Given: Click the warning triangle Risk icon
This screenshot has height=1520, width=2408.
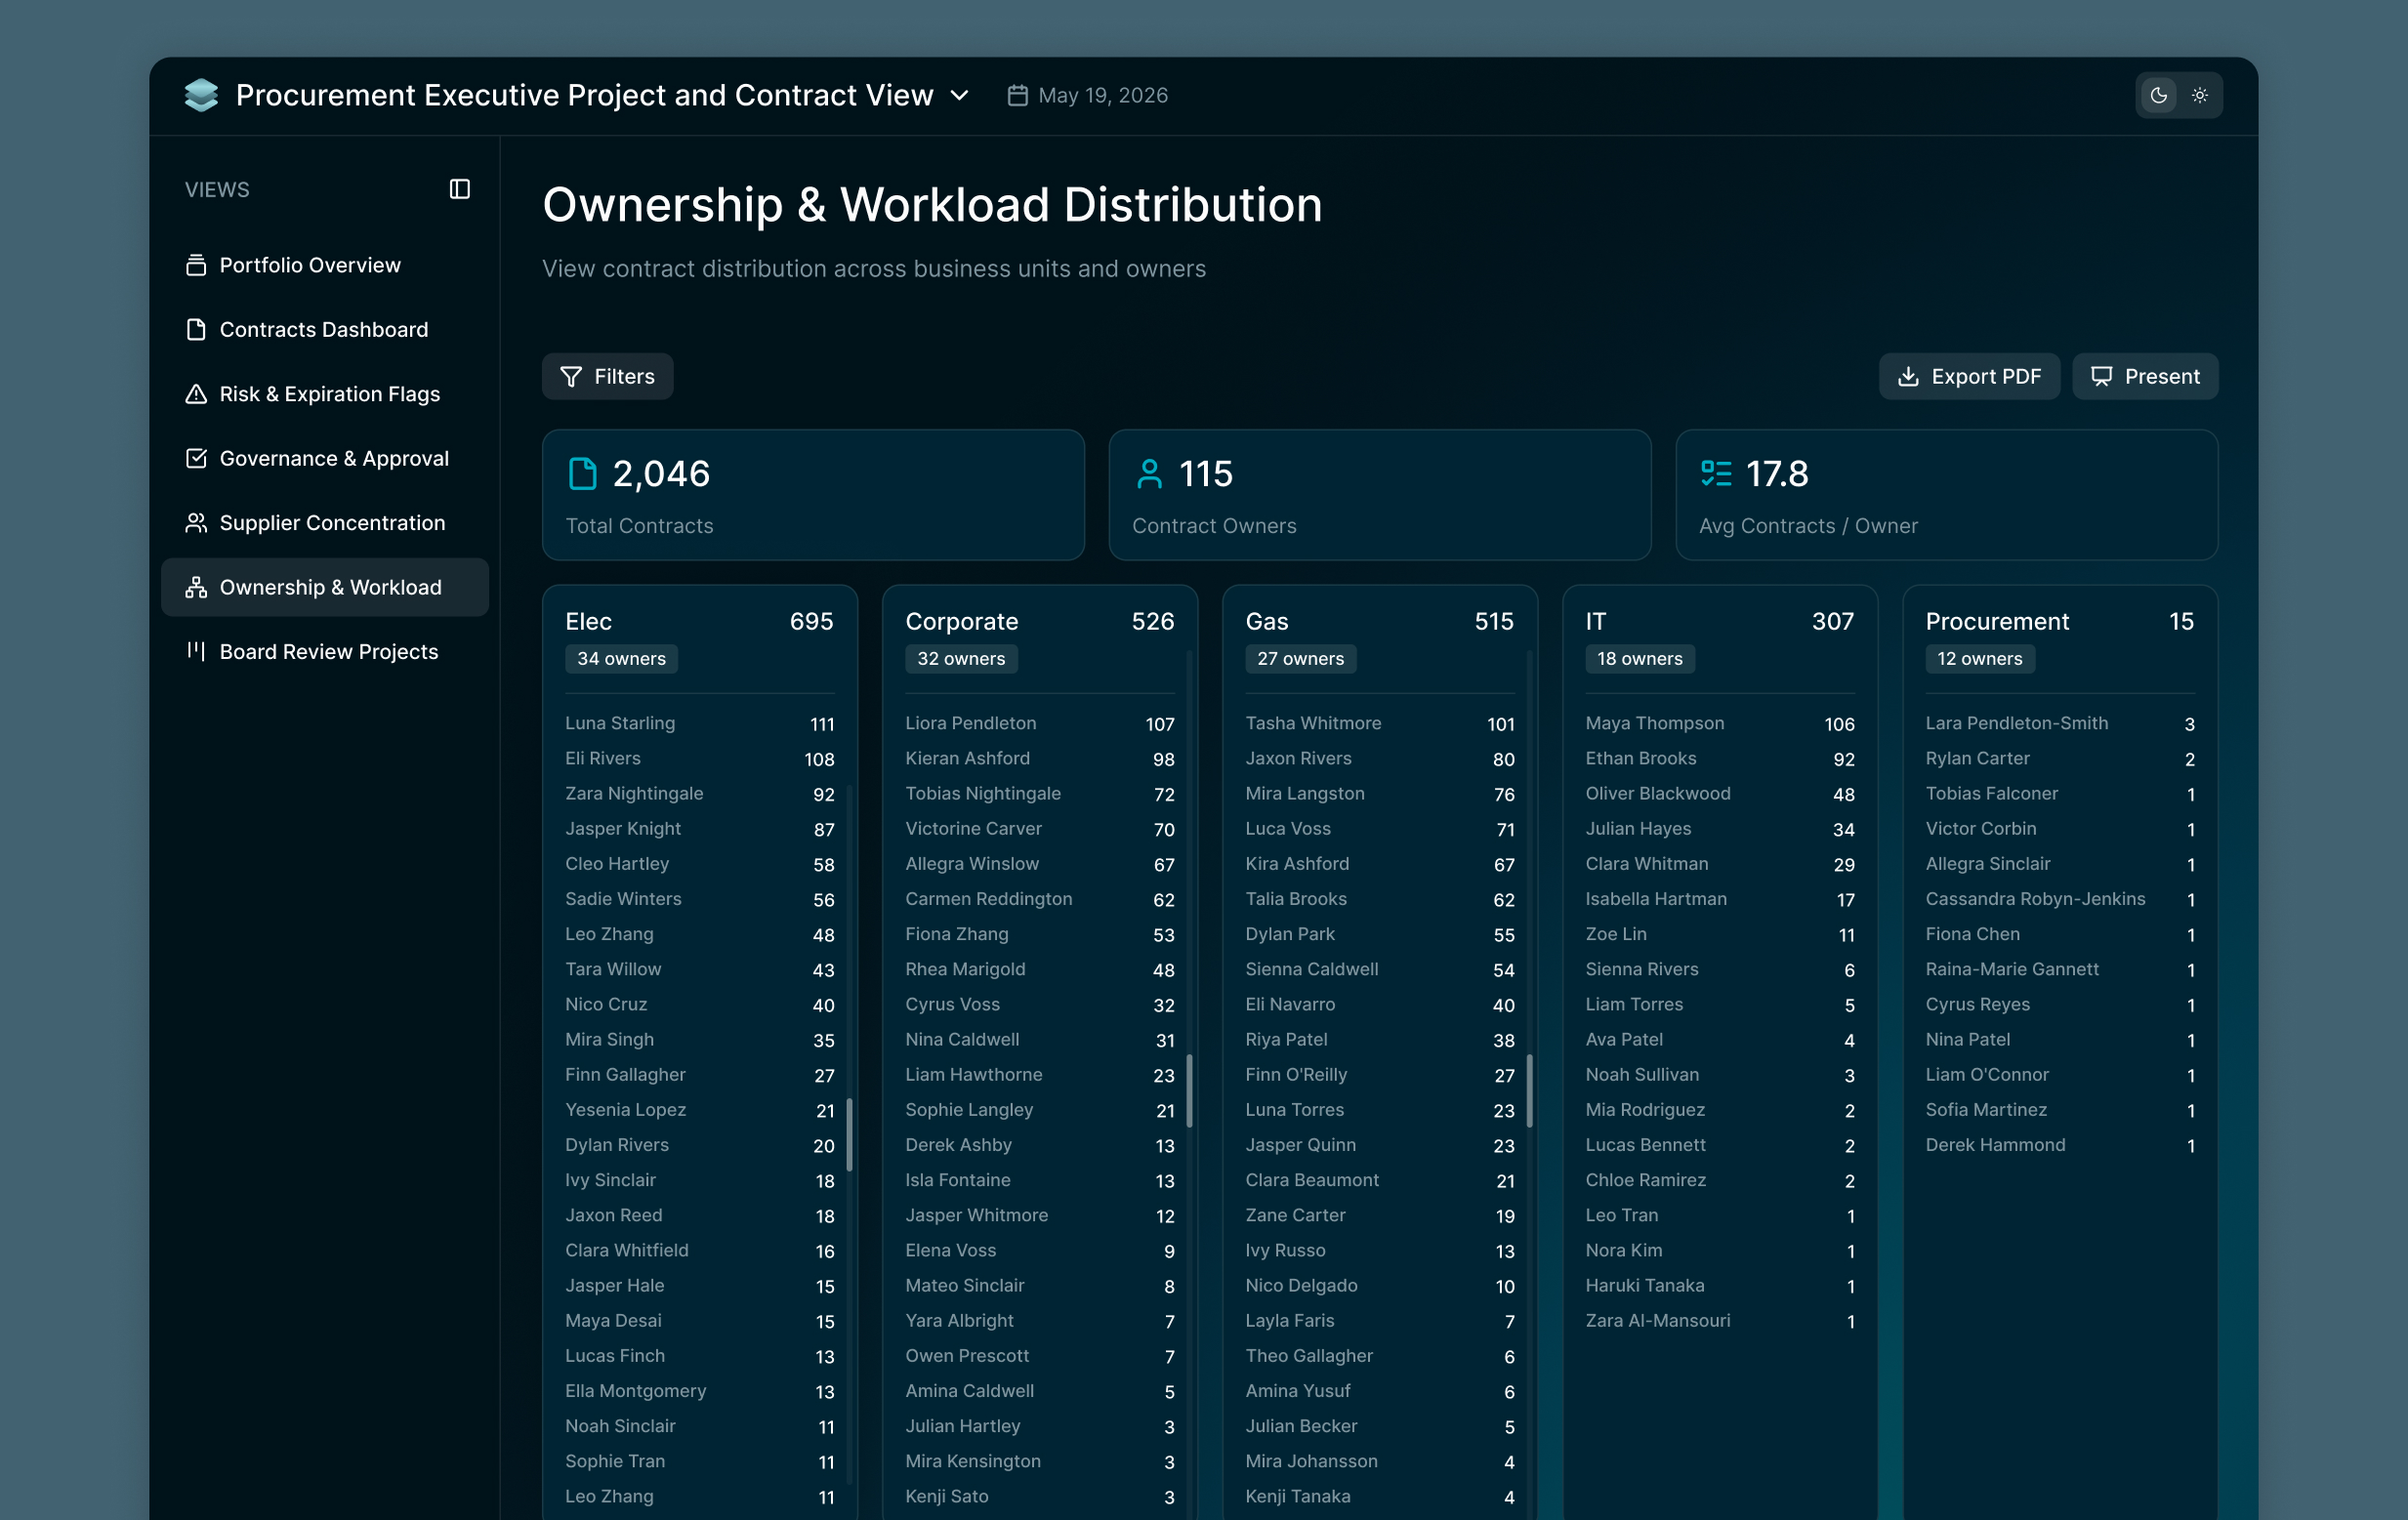Looking at the screenshot, I should [x=196, y=394].
